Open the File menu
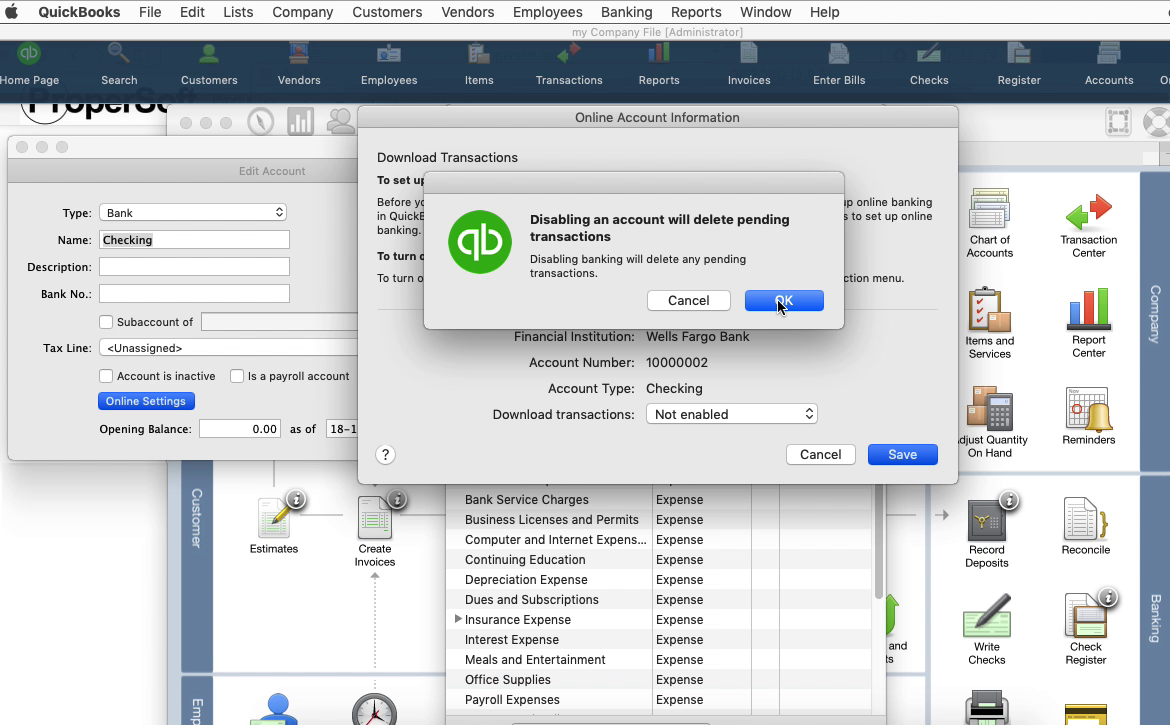Viewport: 1170px width, 725px height. point(150,12)
